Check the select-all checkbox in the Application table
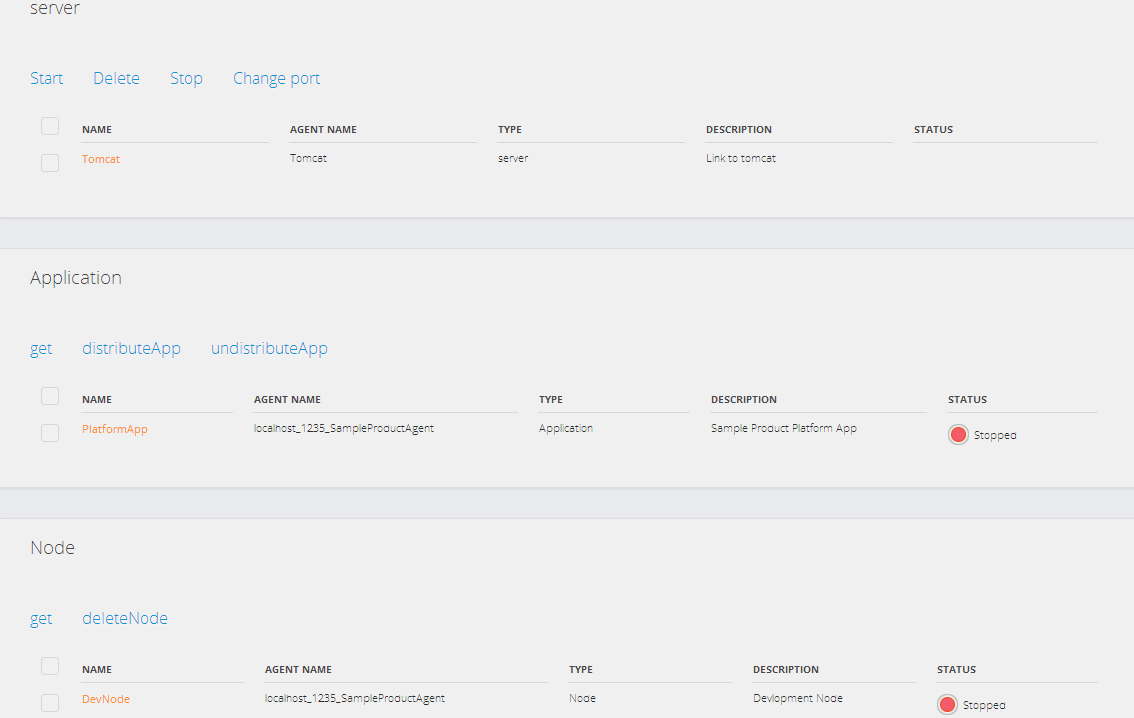The image size is (1134, 718). [x=50, y=395]
